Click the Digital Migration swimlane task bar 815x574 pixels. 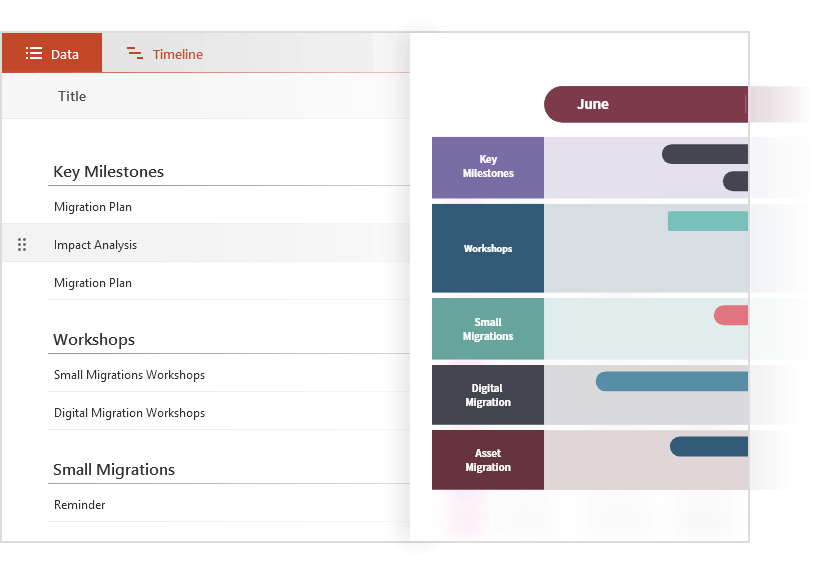[672, 381]
